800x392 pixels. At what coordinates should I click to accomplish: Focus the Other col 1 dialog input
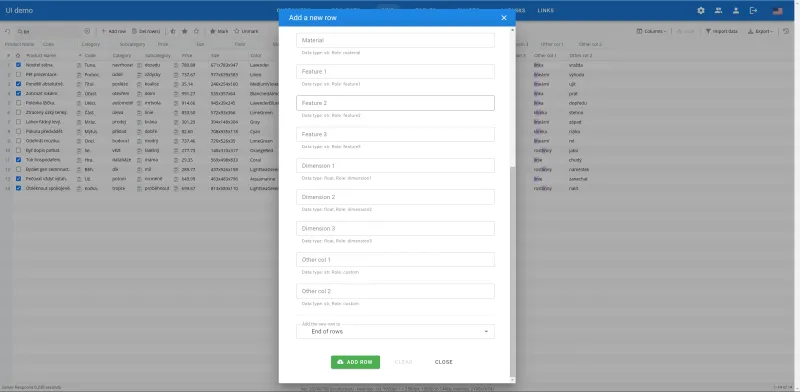click(395, 260)
